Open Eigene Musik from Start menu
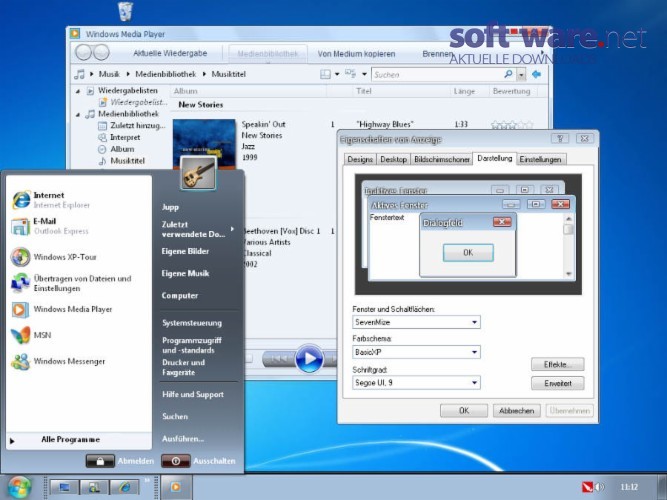 pyautogui.click(x=185, y=274)
